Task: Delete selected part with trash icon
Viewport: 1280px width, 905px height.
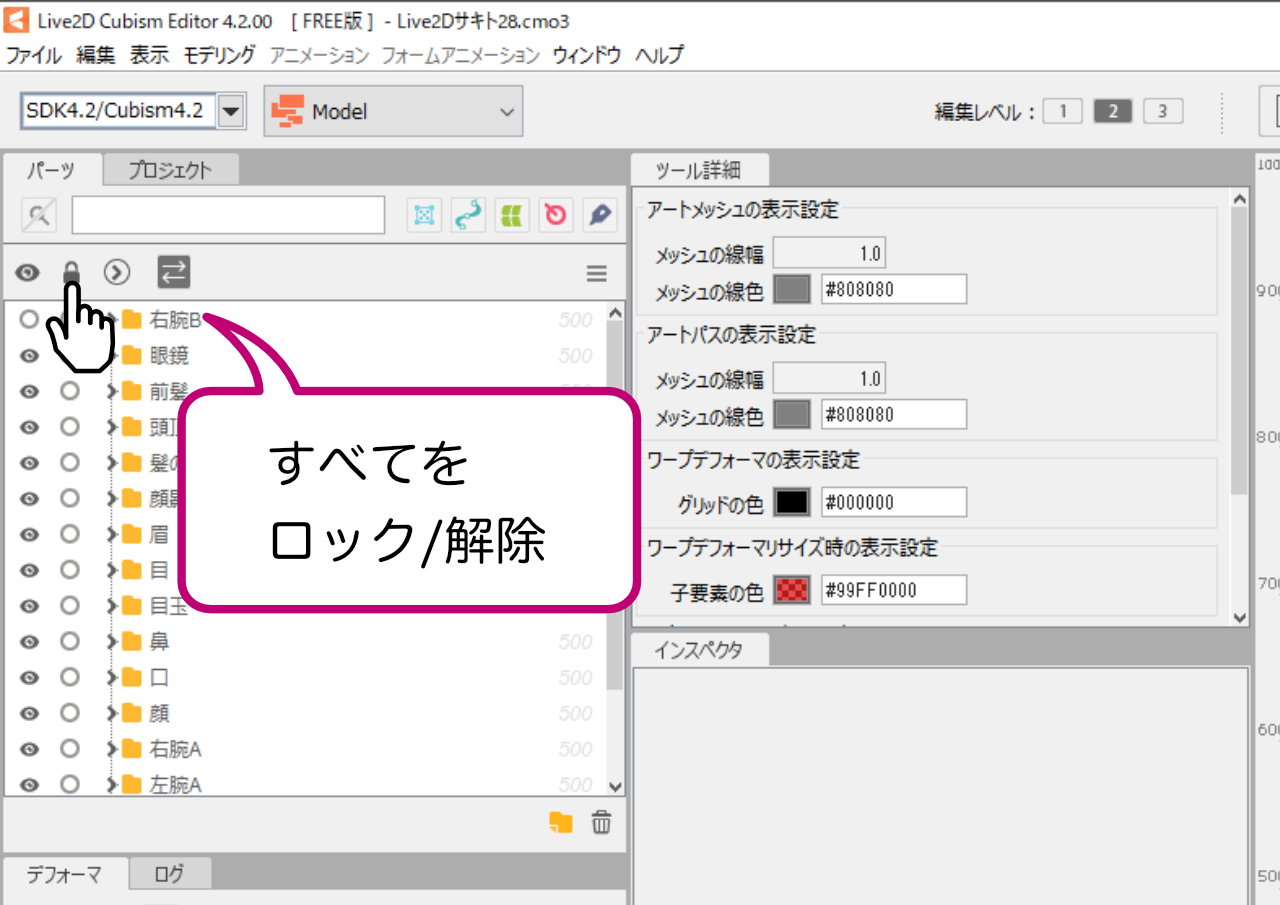Action: coord(601,823)
